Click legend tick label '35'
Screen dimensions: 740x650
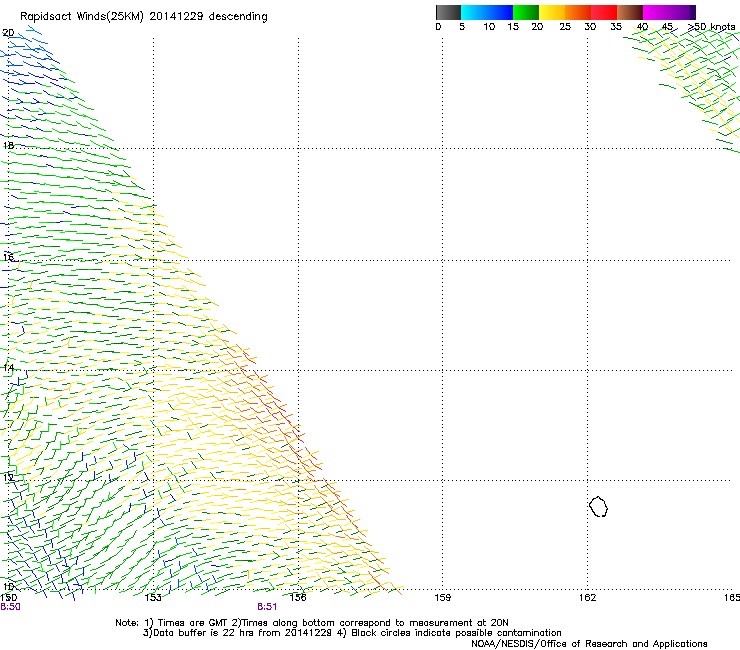click(616, 27)
